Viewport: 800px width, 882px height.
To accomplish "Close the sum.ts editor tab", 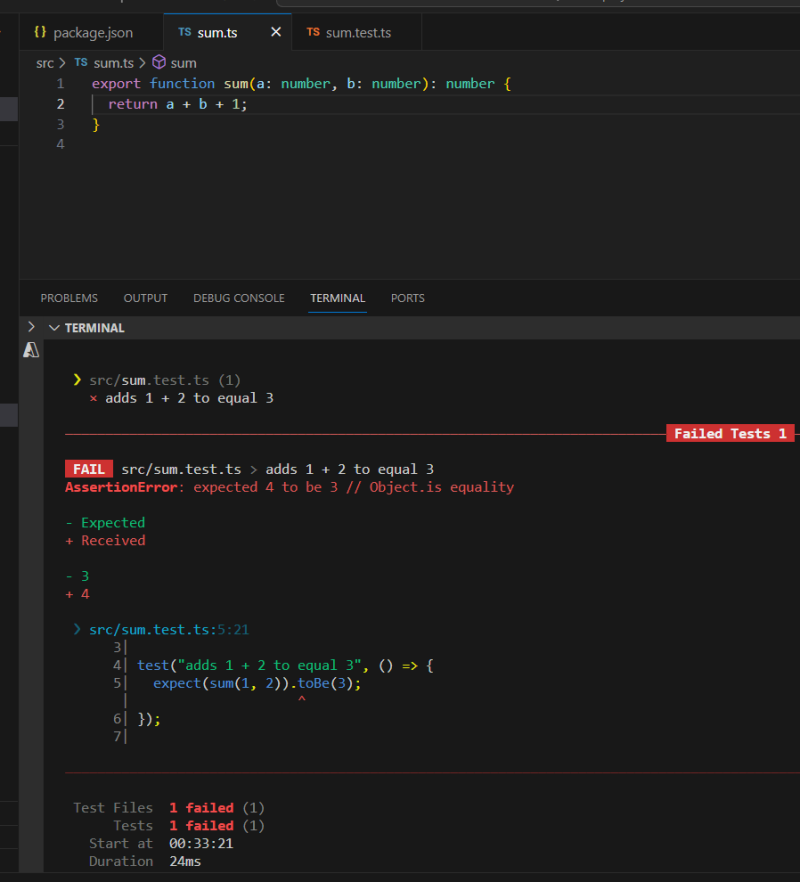I will (x=276, y=33).
